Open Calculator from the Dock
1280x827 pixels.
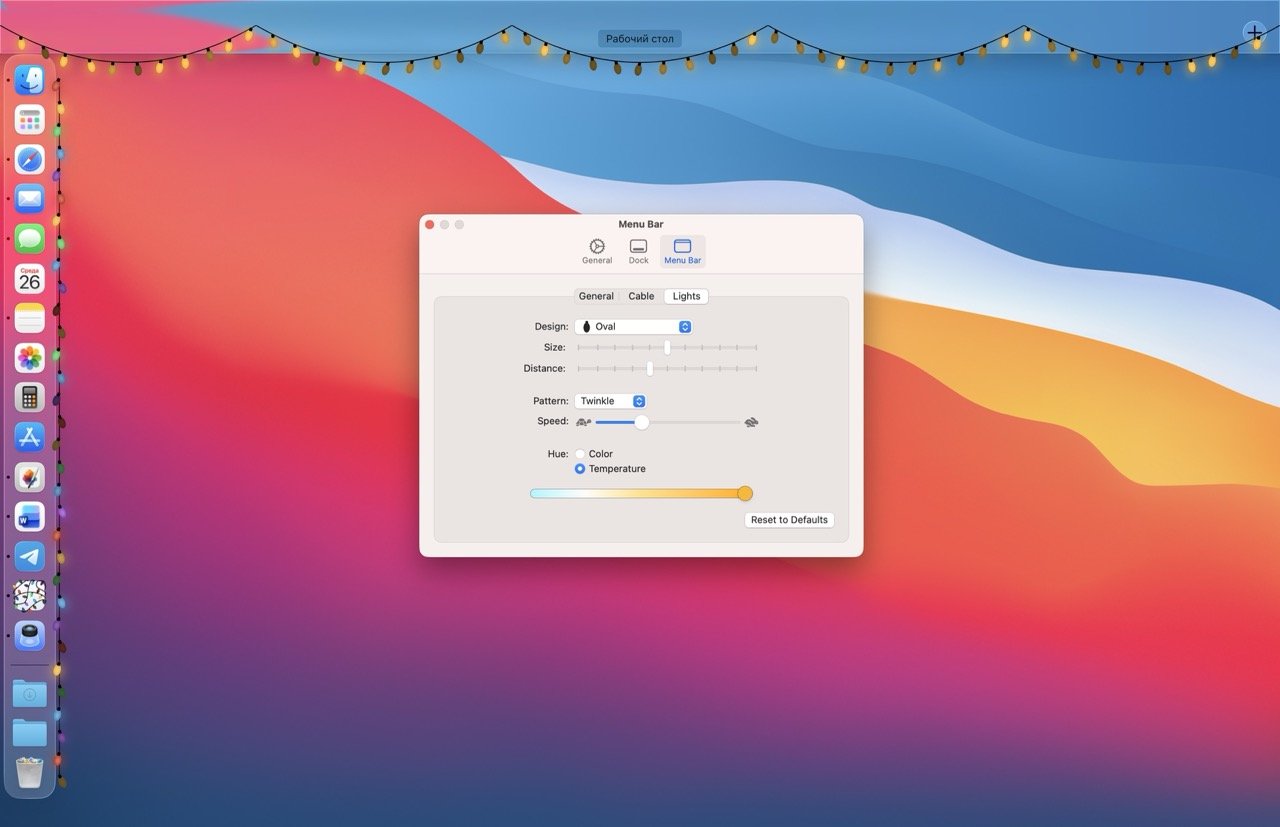click(29, 397)
